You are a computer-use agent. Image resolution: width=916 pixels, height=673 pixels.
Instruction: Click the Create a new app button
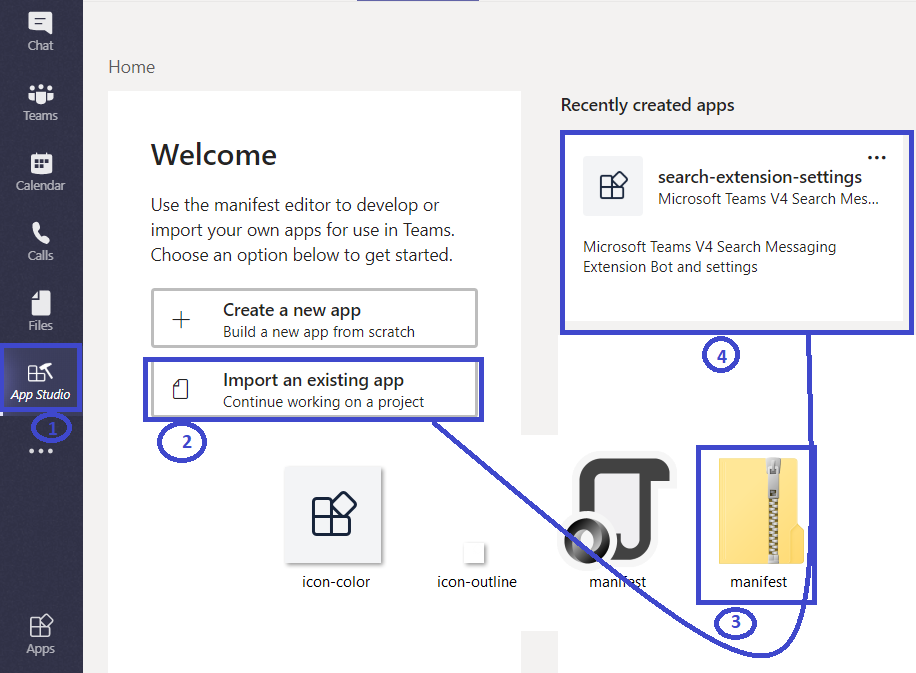point(314,318)
